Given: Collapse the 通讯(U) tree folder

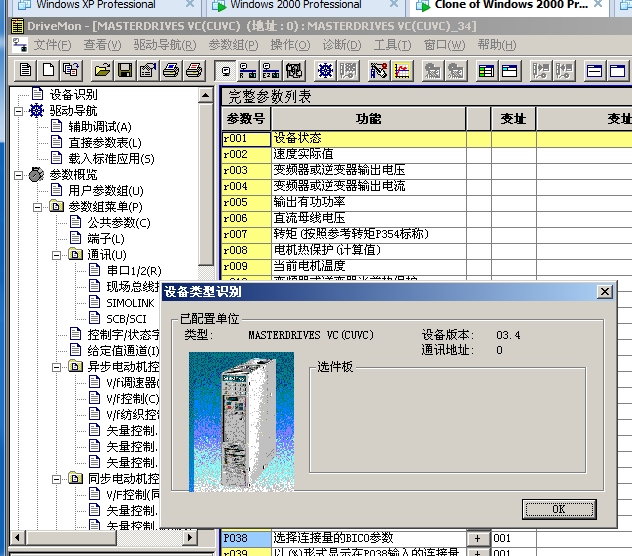Looking at the screenshot, I should pos(57,255).
